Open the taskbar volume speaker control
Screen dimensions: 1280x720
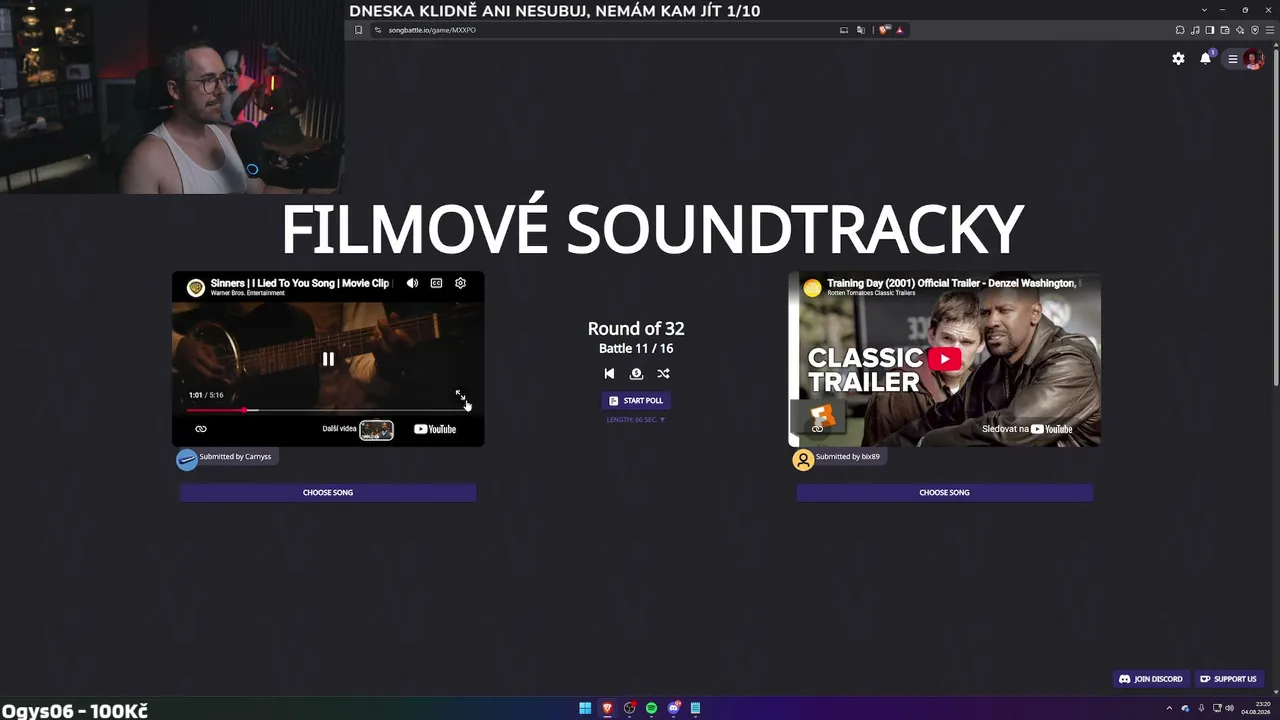click(1230, 708)
